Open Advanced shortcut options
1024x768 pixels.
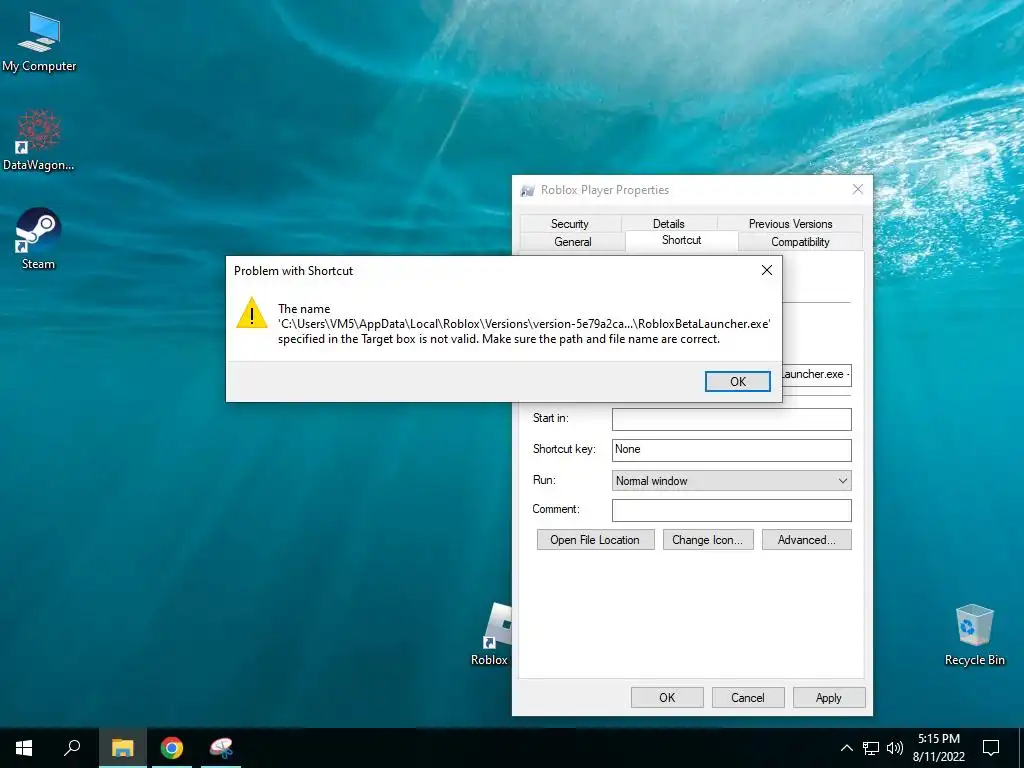[807, 539]
